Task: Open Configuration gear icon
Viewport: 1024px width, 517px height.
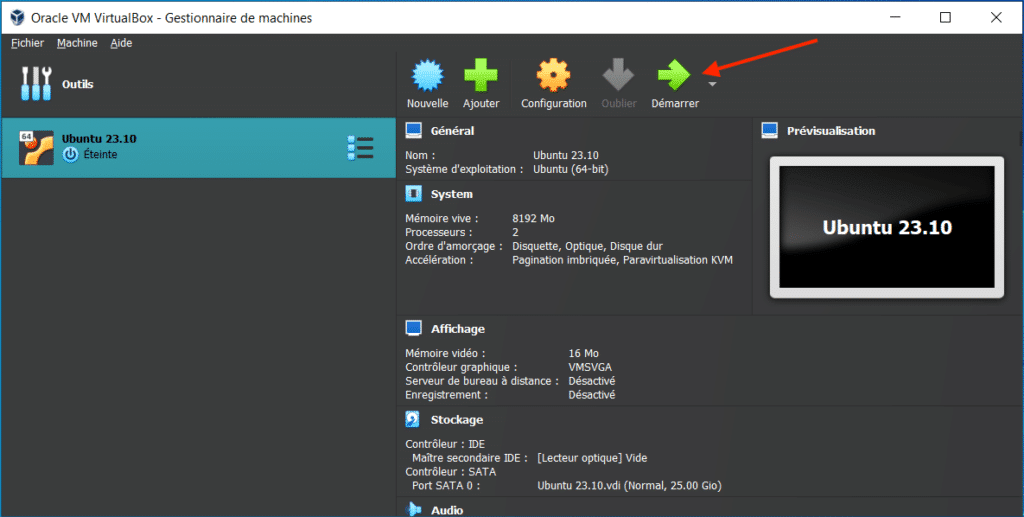Action: (553, 75)
